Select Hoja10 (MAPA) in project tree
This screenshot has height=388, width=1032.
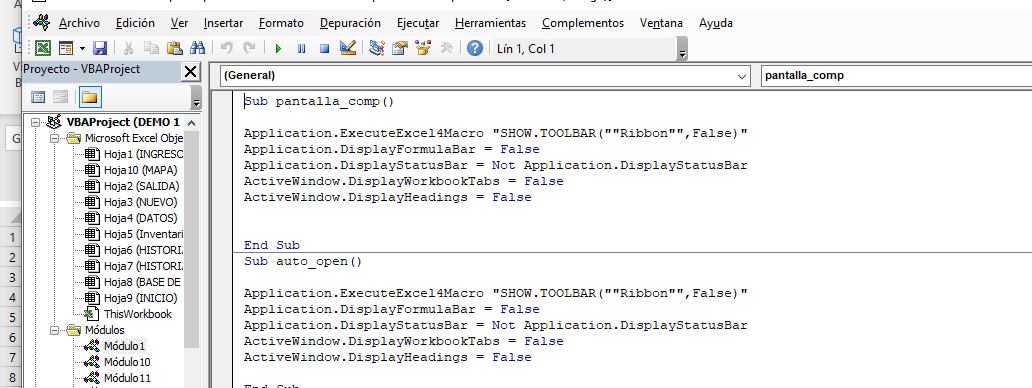(x=140, y=170)
